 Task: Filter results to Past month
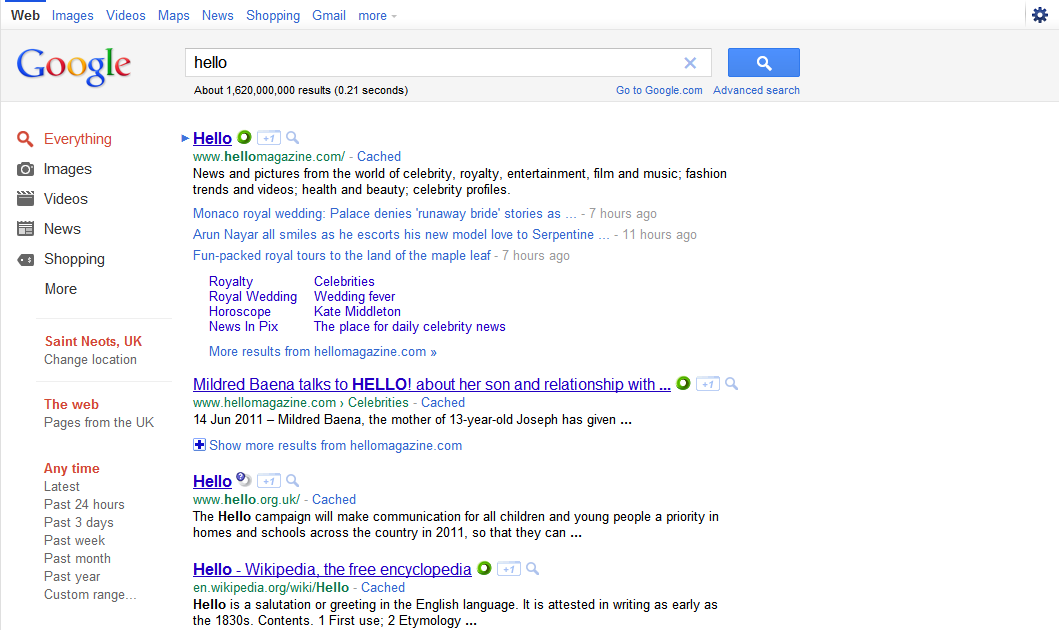(77, 558)
